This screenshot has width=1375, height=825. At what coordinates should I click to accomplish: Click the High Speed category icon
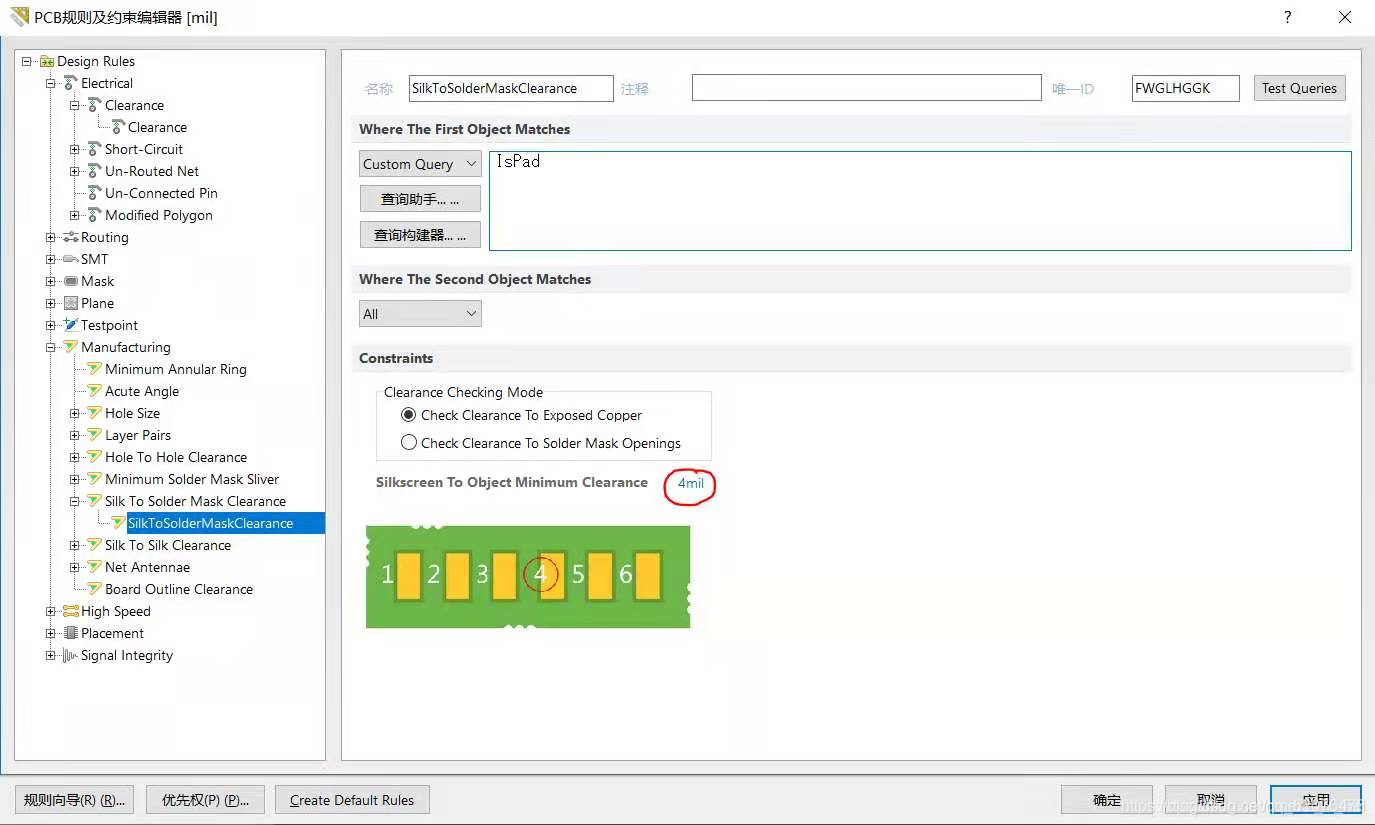[71, 611]
